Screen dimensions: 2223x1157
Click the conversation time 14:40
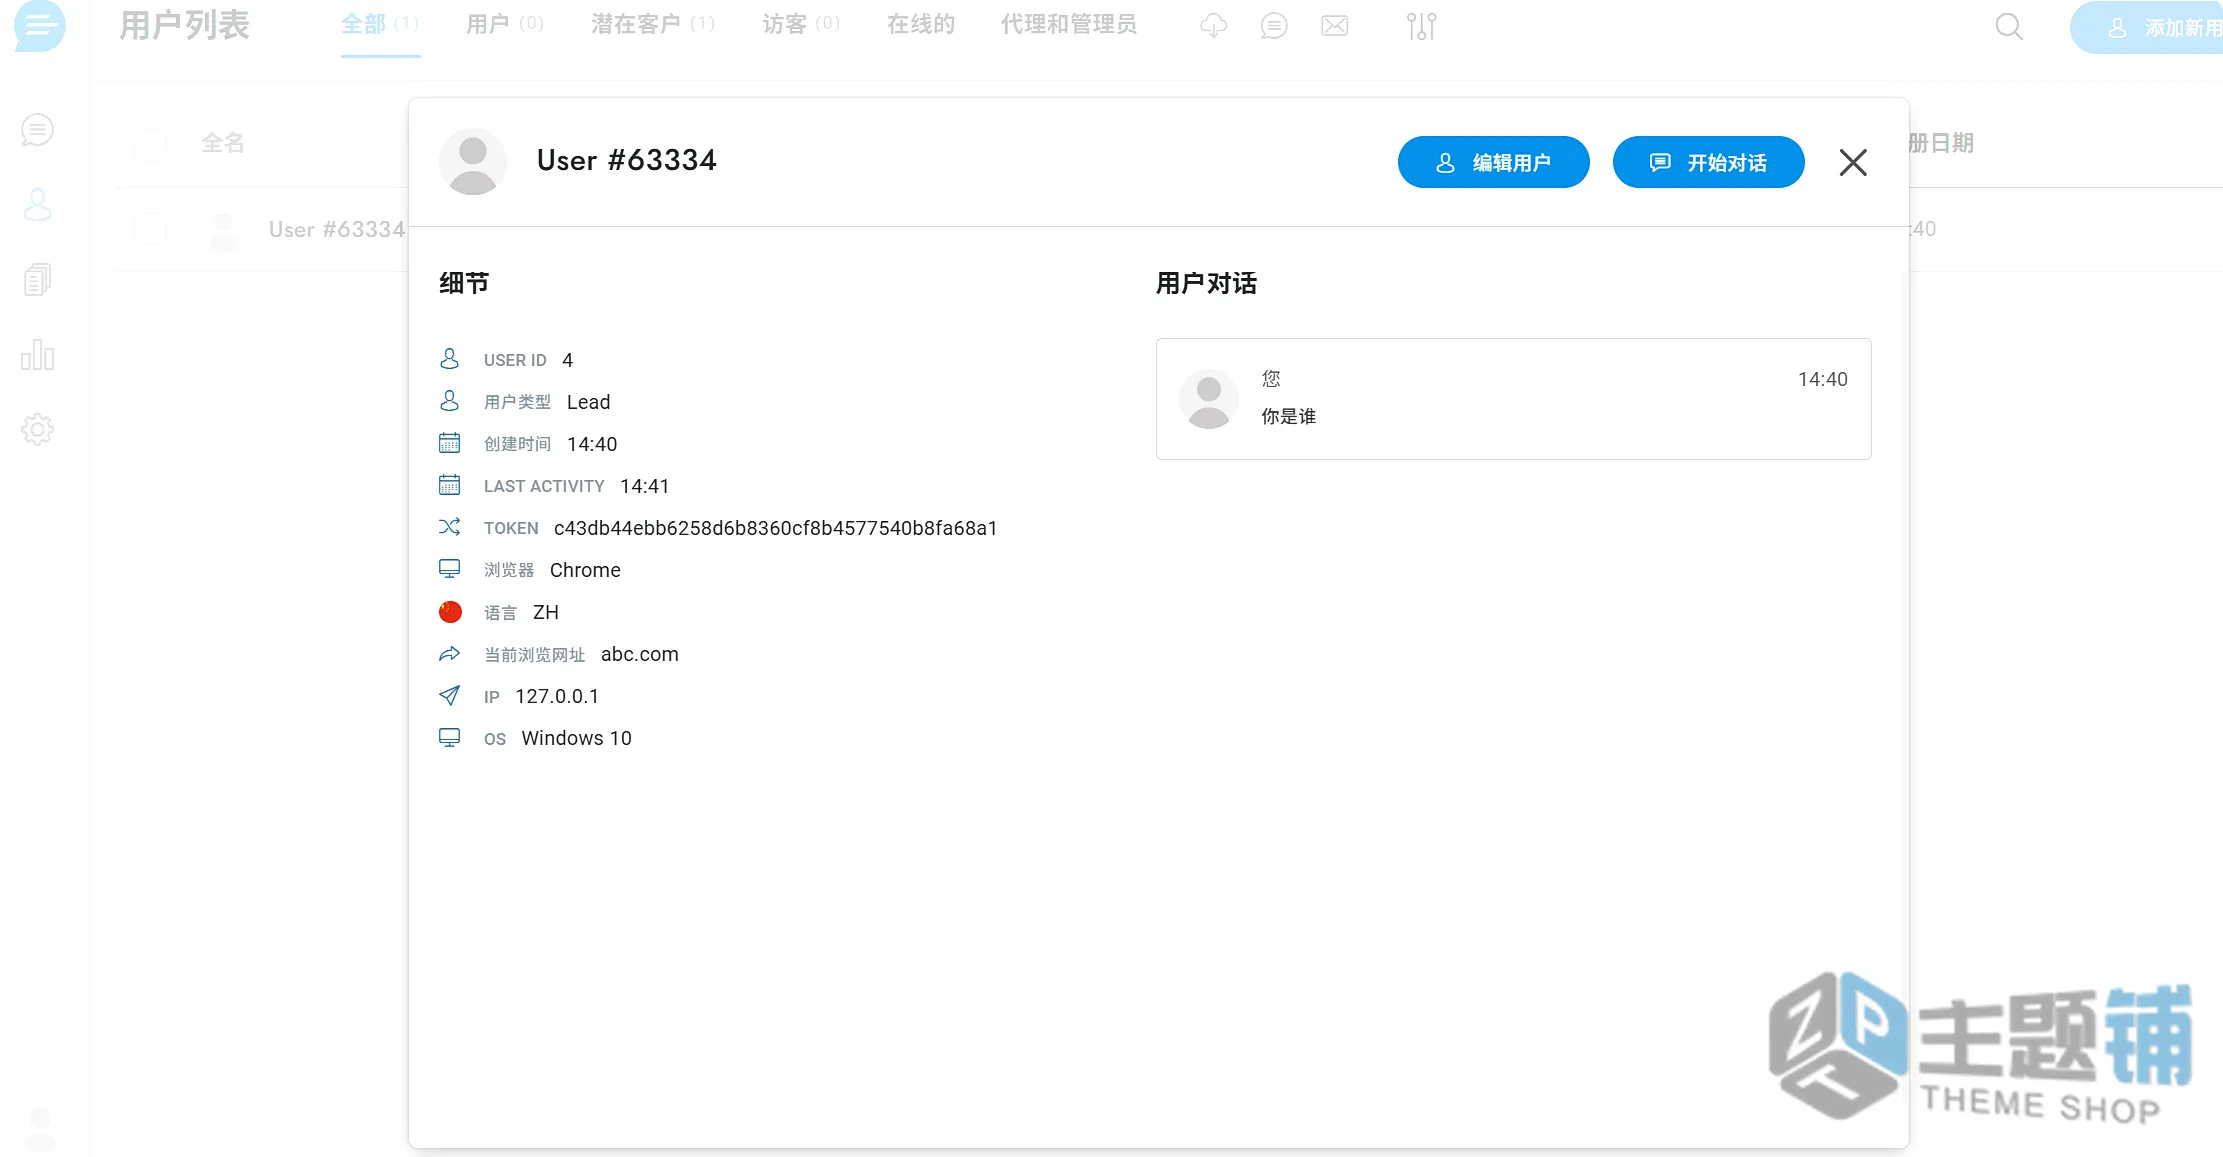pyautogui.click(x=1823, y=379)
